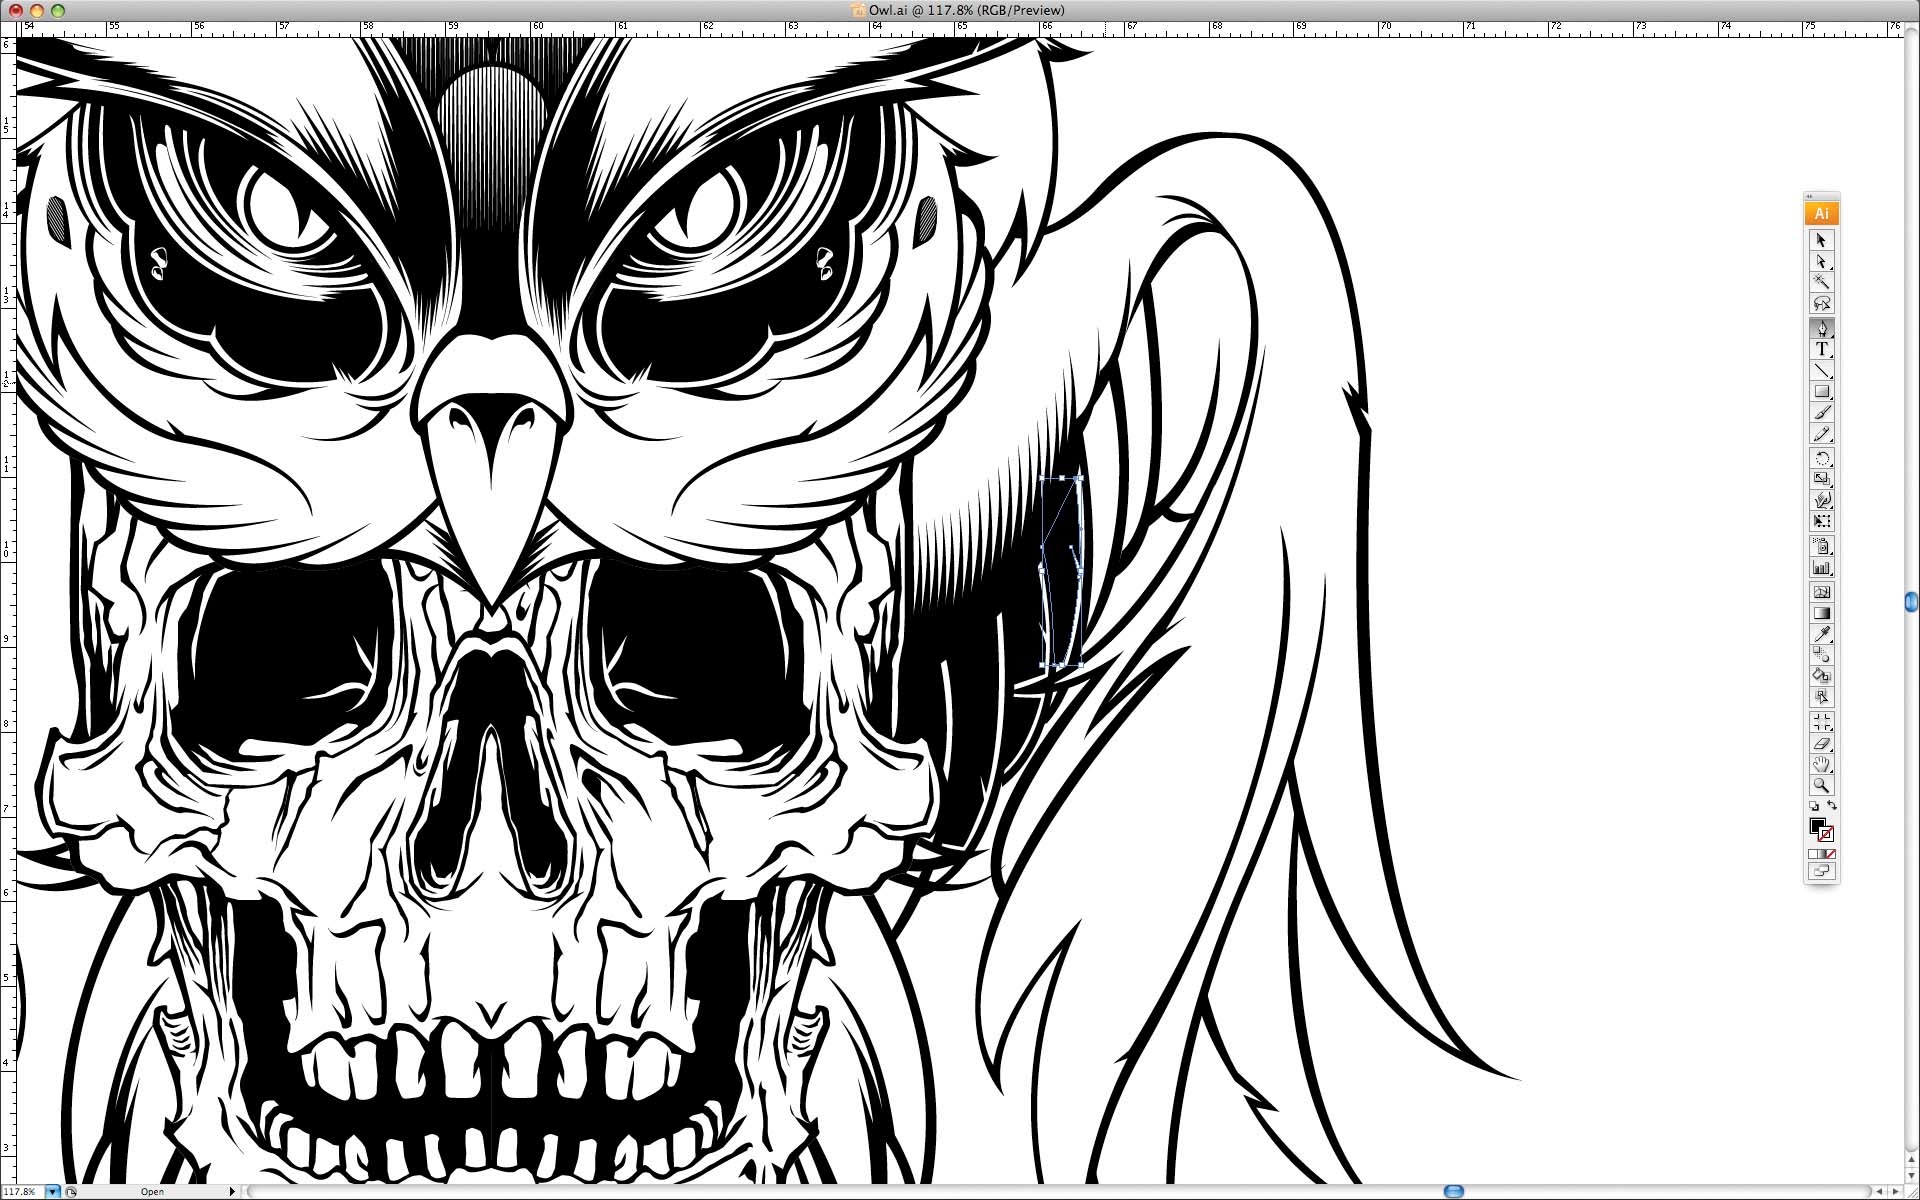The width and height of the screenshot is (1920, 1200).
Task: Select the Hand tool
Action: point(1821,765)
